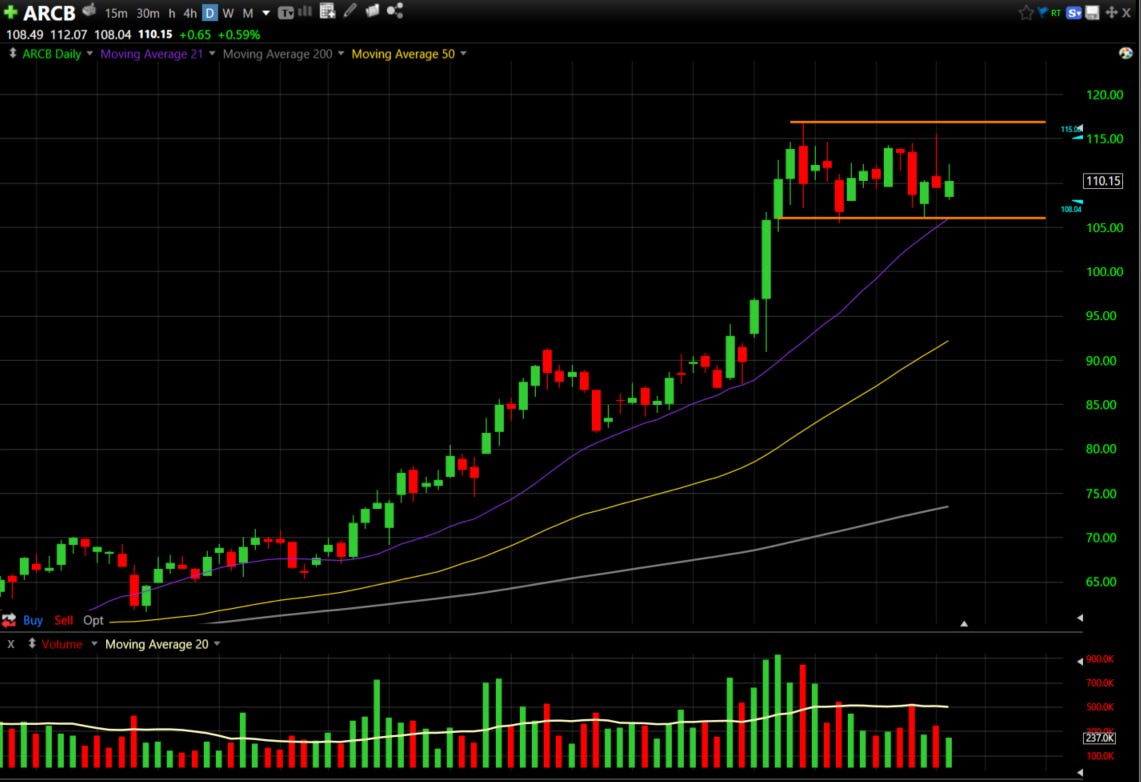Open the Volume dropdown arrow
This screenshot has height=782, width=1141.
point(94,644)
